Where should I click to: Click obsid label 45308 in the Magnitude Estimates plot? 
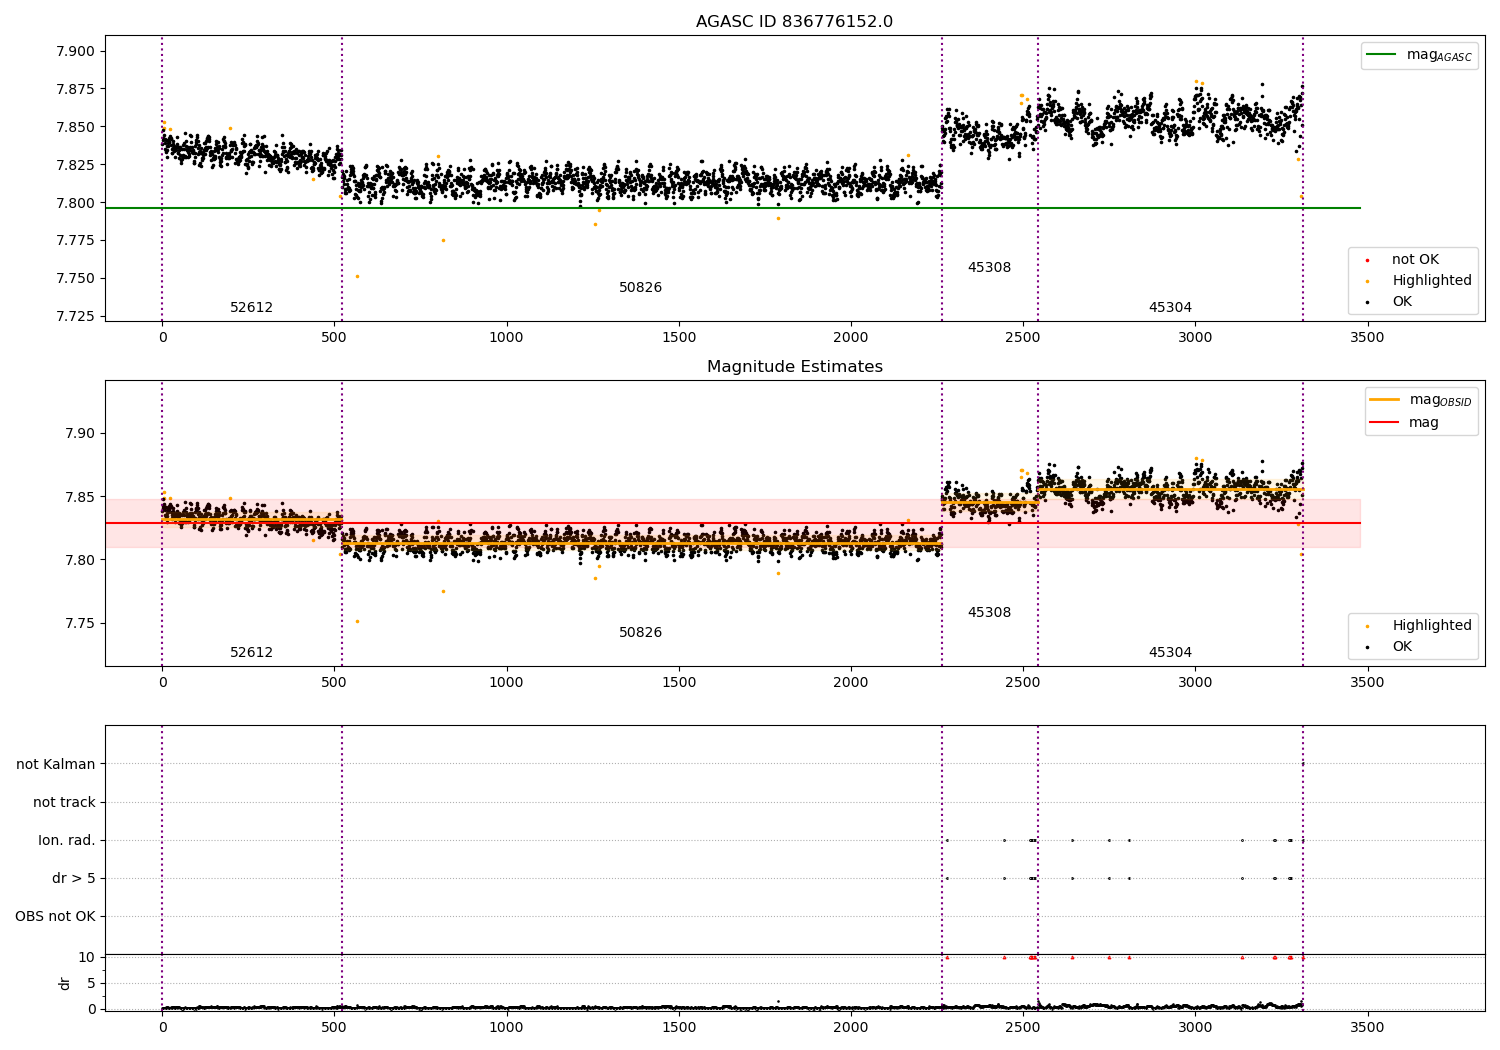pyautogui.click(x=989, y=613)
